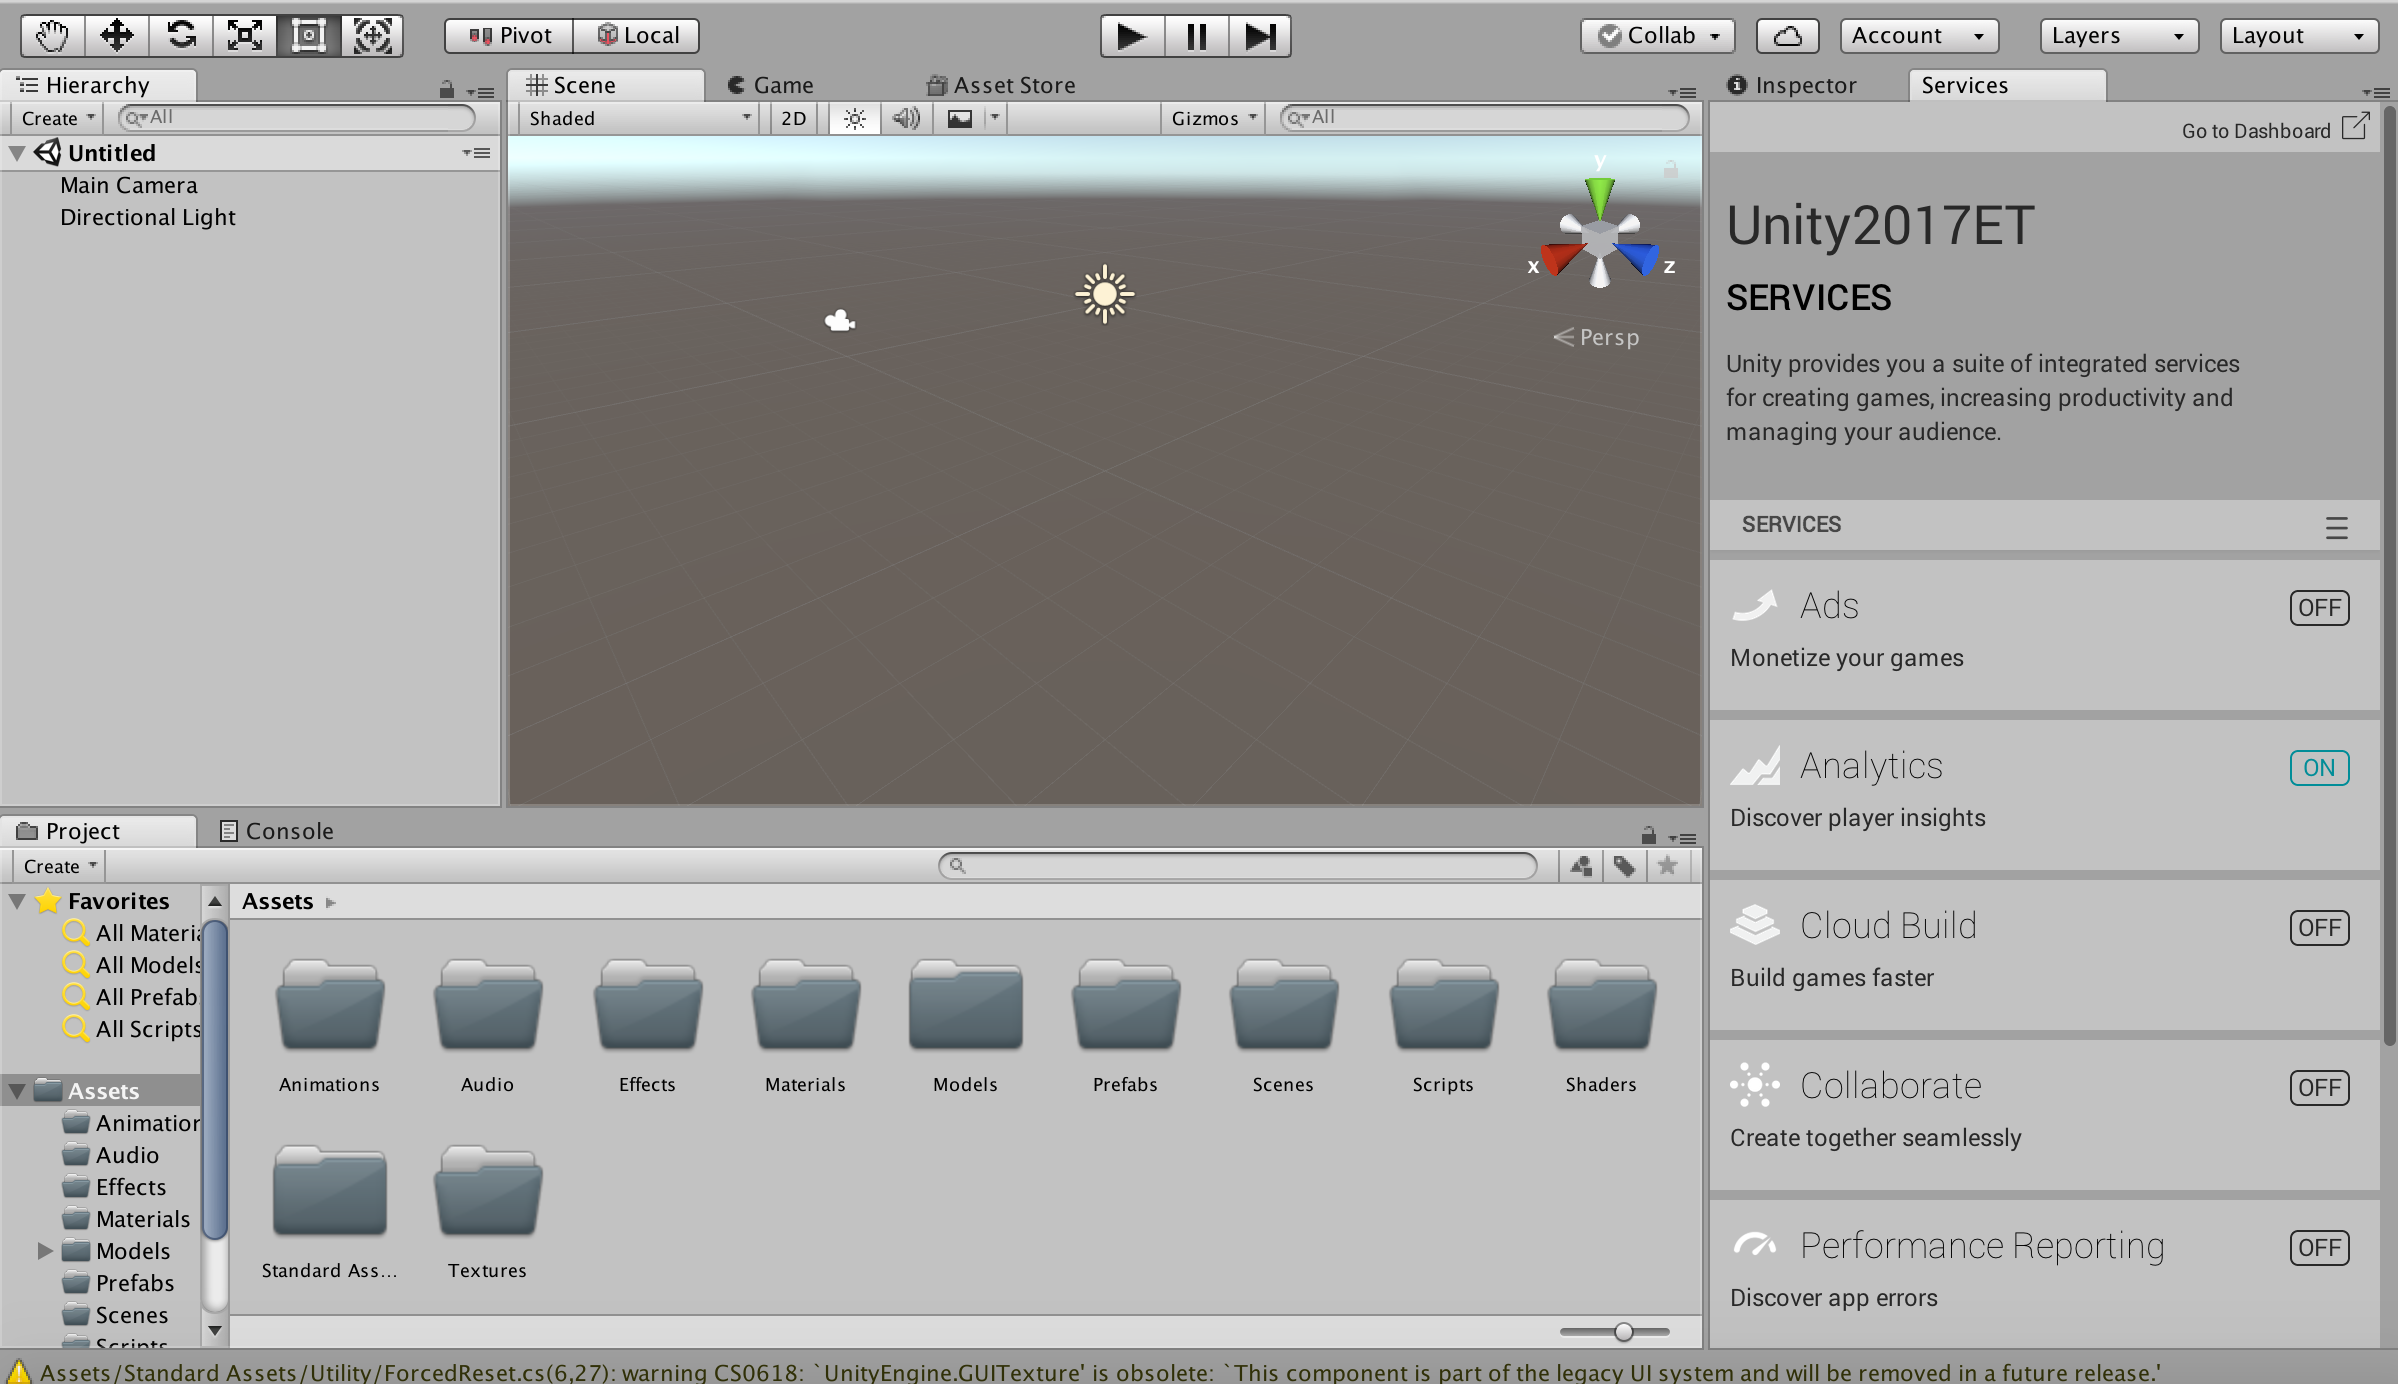Toggle Cloud Build OFF switch
This screenshot has width=2398, height=1384.
click(2319, 928)
